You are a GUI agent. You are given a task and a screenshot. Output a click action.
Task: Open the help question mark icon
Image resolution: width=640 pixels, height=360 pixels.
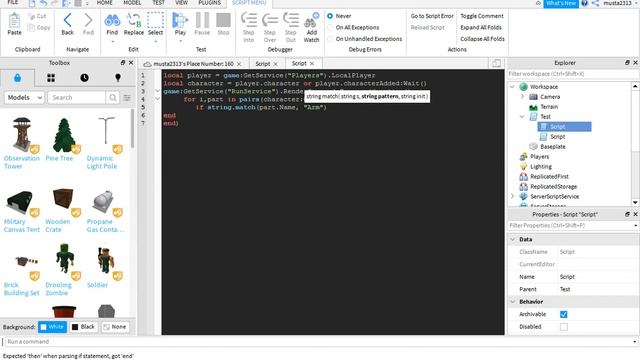[x=584, y=3]
